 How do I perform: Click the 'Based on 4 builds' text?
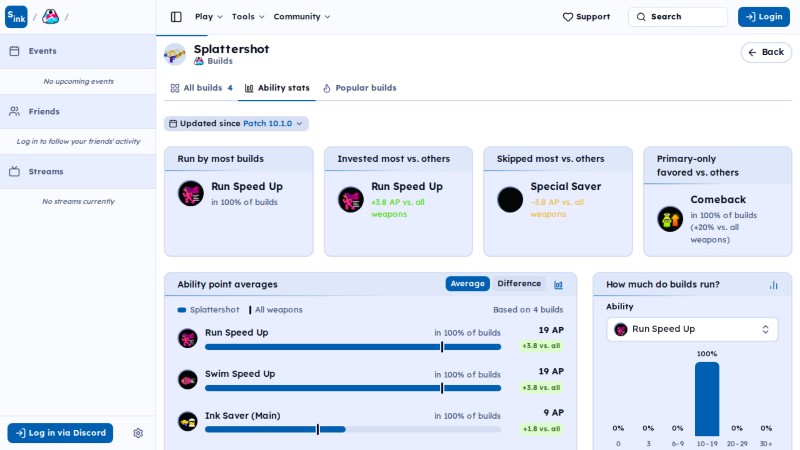[528, 310]
